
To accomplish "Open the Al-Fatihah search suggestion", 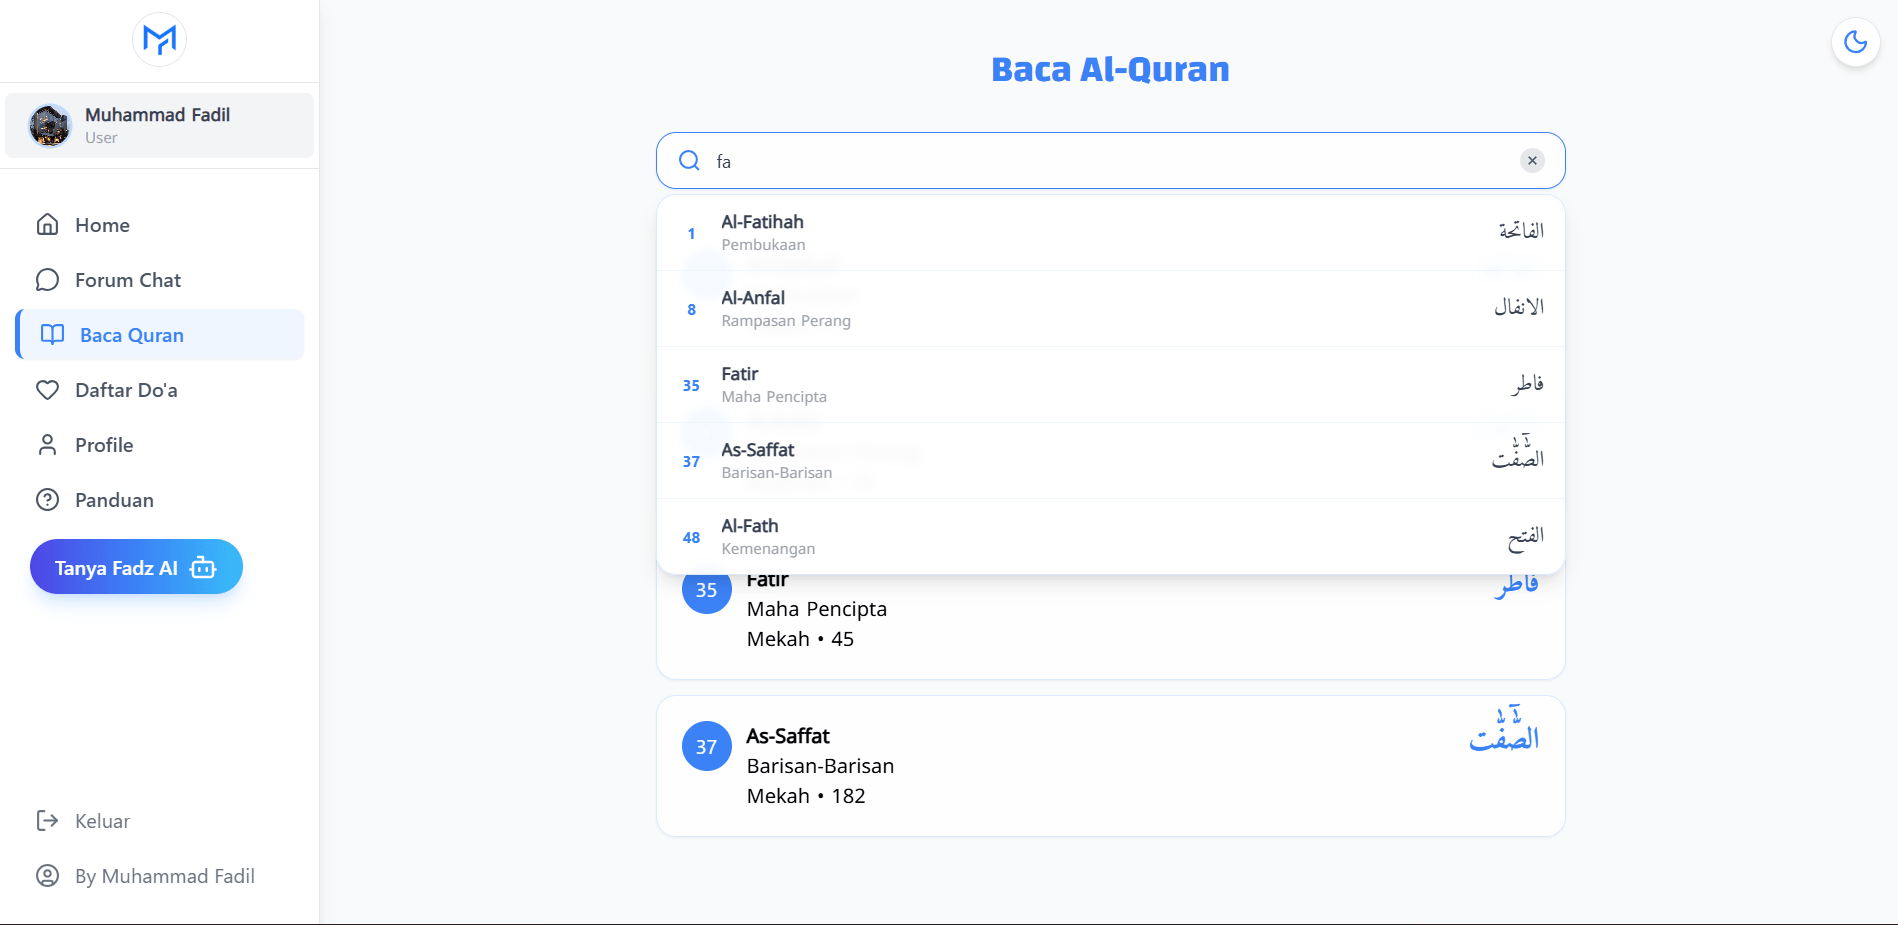I will point(1110,231).
